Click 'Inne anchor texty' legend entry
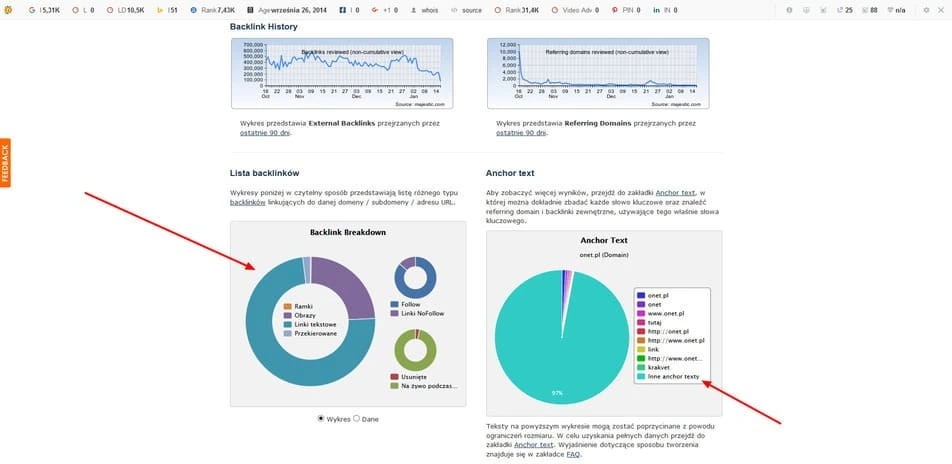 coord(673,376)
